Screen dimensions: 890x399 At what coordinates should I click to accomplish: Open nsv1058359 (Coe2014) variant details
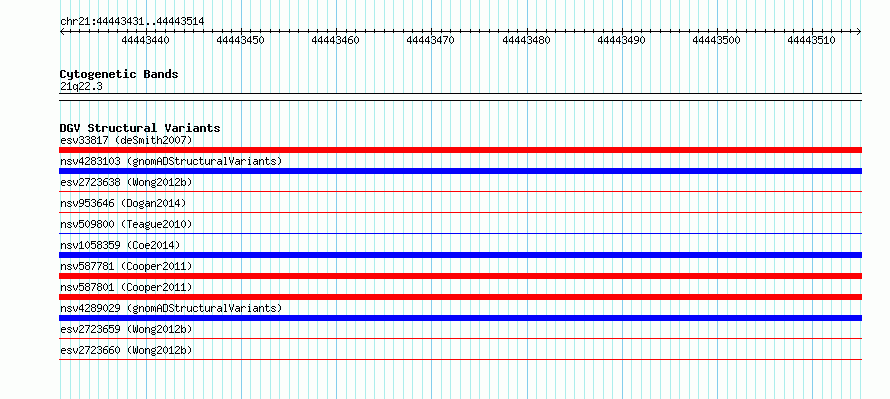[x=120, y=245]
